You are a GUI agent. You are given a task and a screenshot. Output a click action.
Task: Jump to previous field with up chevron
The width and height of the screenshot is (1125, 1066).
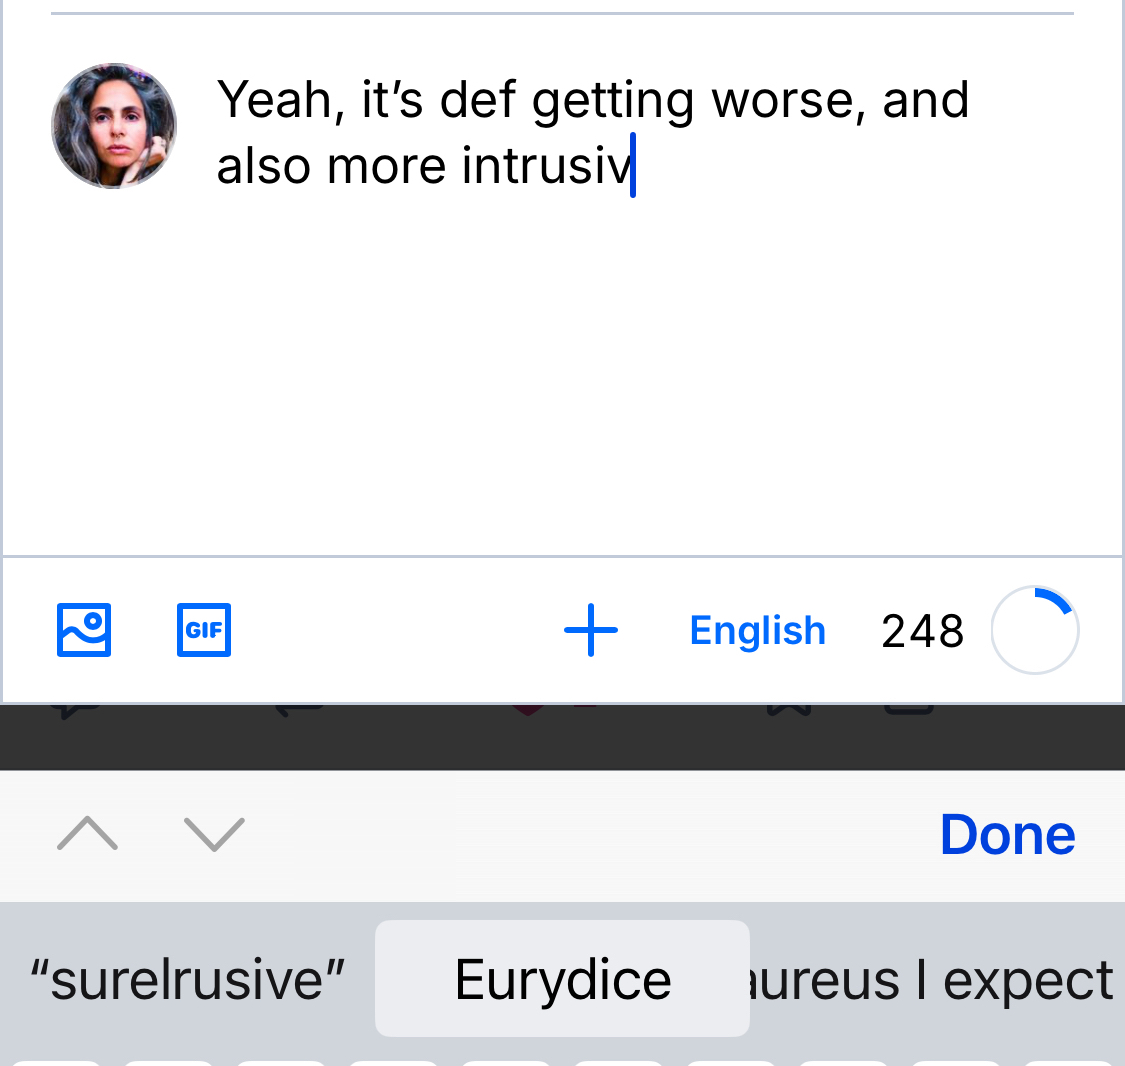88,833
